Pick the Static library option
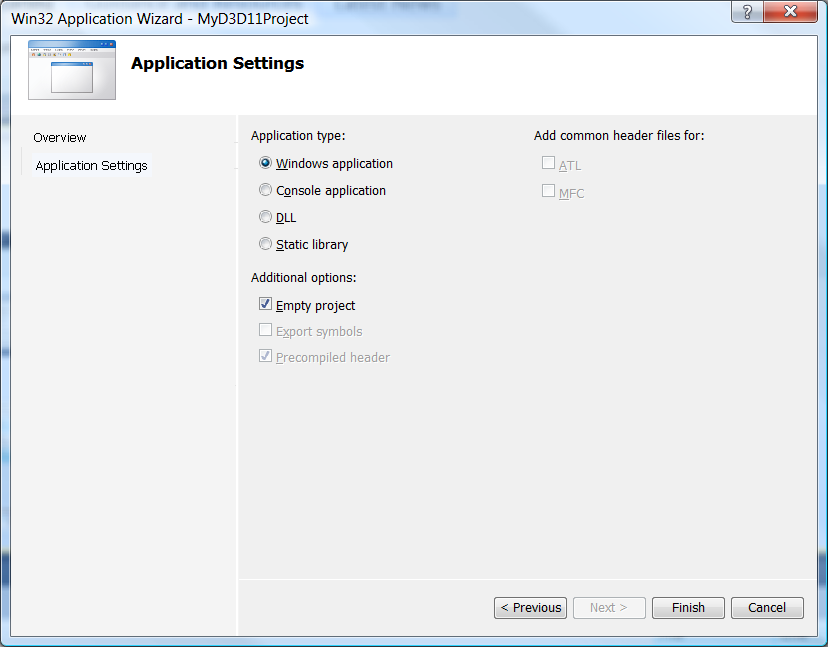 (x=265, y=244)
